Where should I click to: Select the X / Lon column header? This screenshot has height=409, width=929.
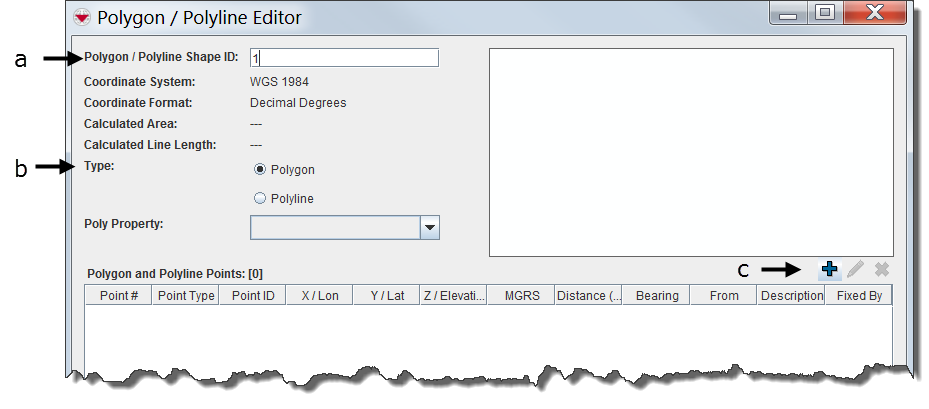319,296
